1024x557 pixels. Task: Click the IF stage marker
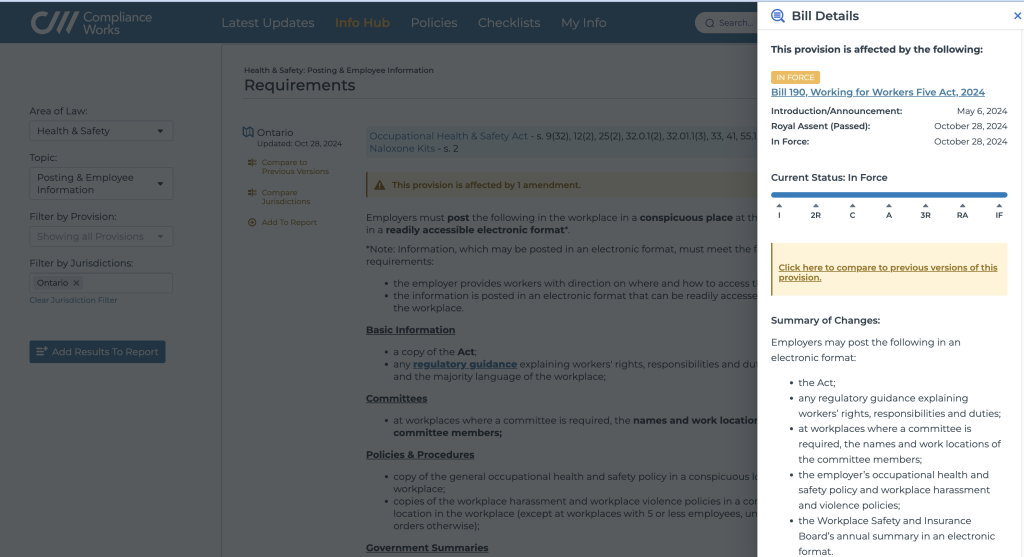point(999,212)
